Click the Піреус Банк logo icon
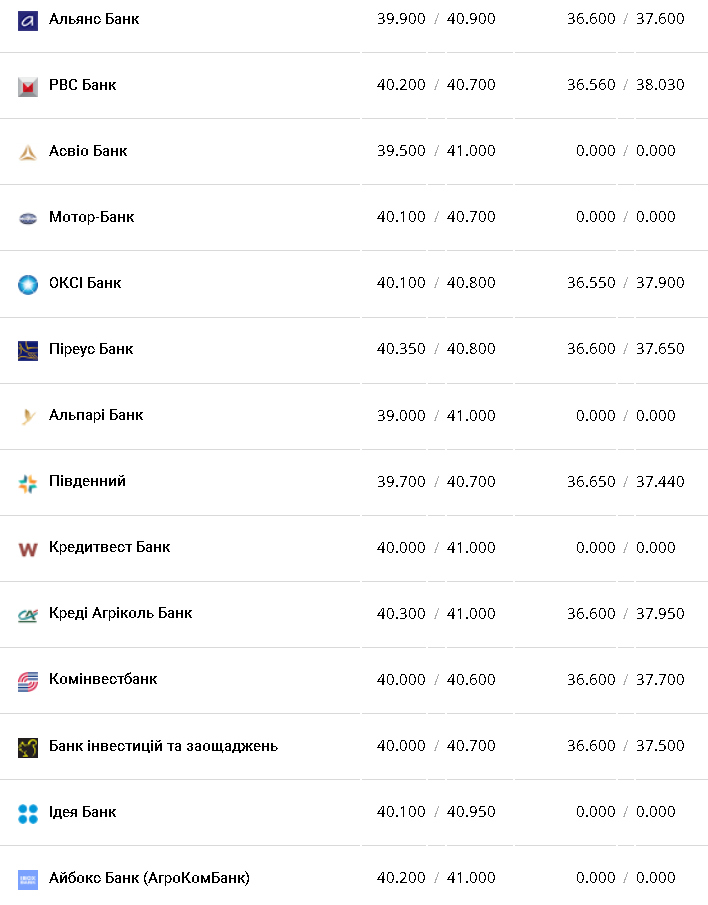708x905 pixels. pos(28,350)
